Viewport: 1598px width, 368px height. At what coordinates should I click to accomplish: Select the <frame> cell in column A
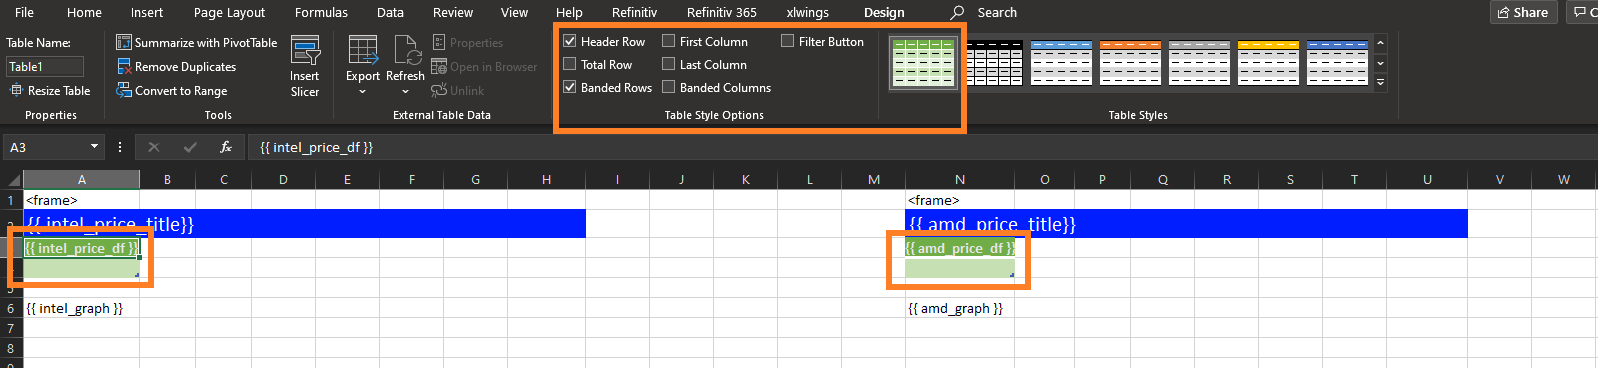81,200
